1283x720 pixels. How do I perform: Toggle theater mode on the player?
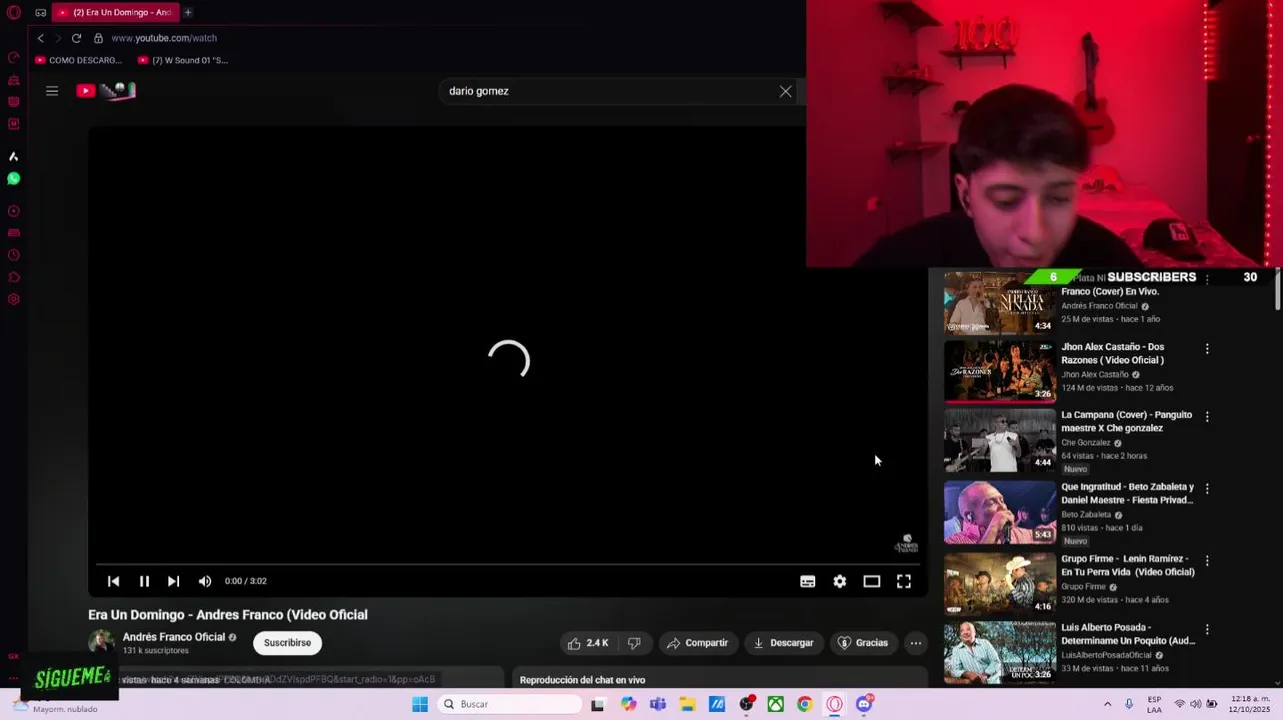[871, 581]
